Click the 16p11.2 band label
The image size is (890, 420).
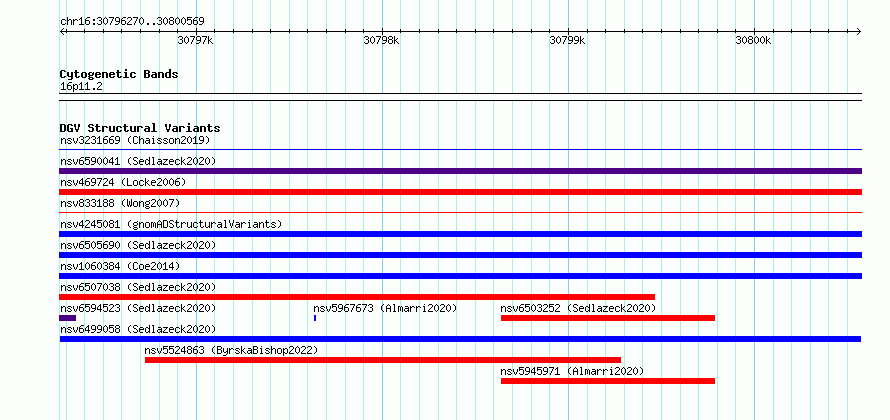(81, 87)
